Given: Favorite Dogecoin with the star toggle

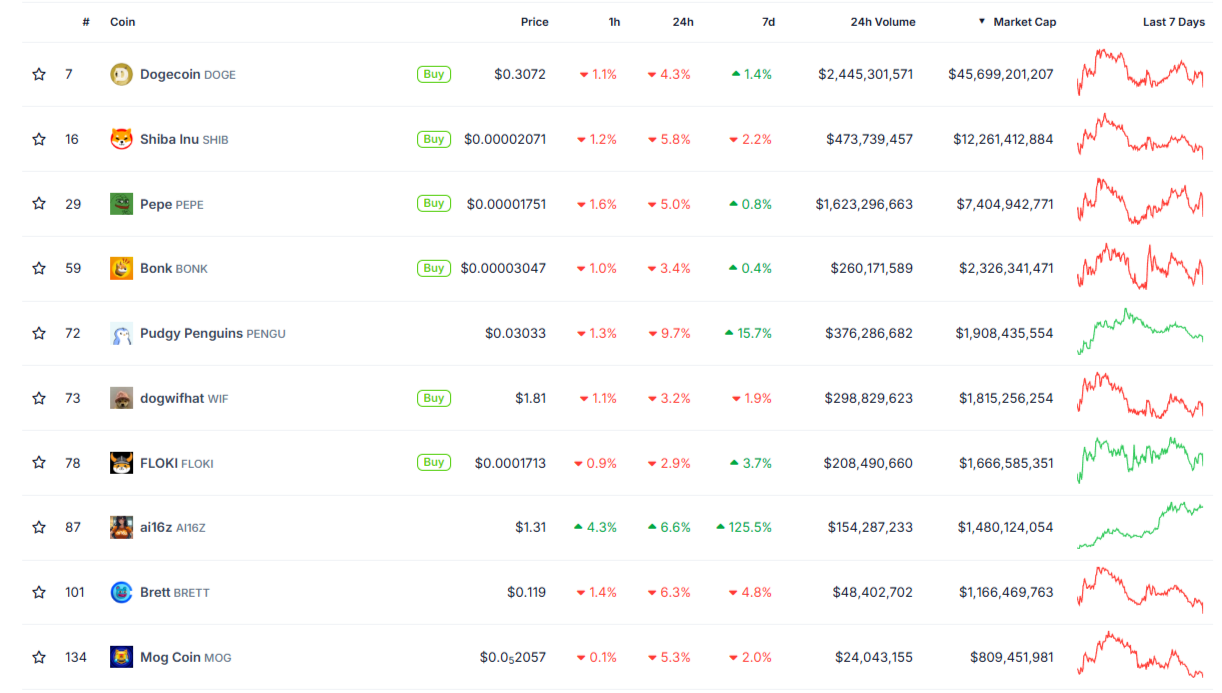Looking at the screenshot, I should 39,74.
